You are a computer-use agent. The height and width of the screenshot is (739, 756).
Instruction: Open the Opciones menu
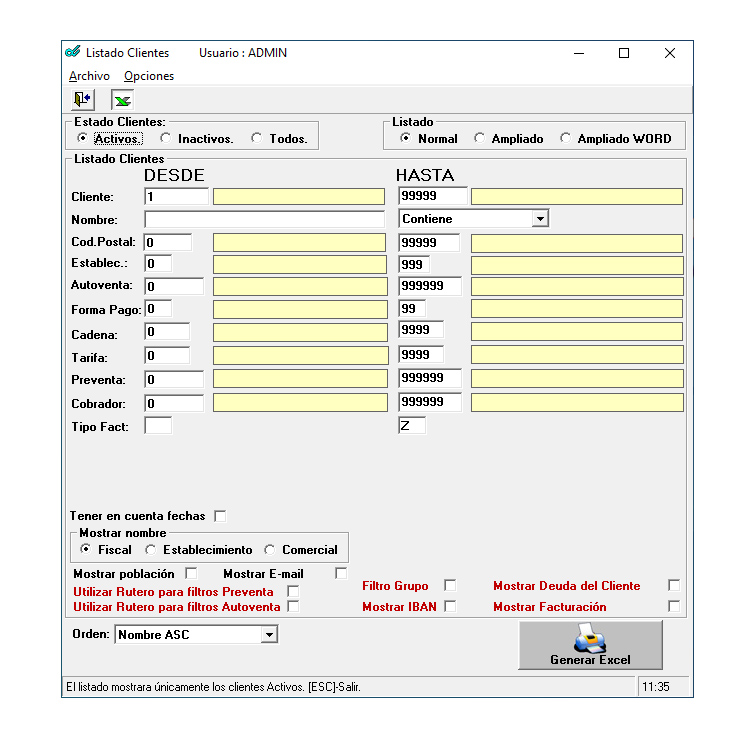[149, 76]
